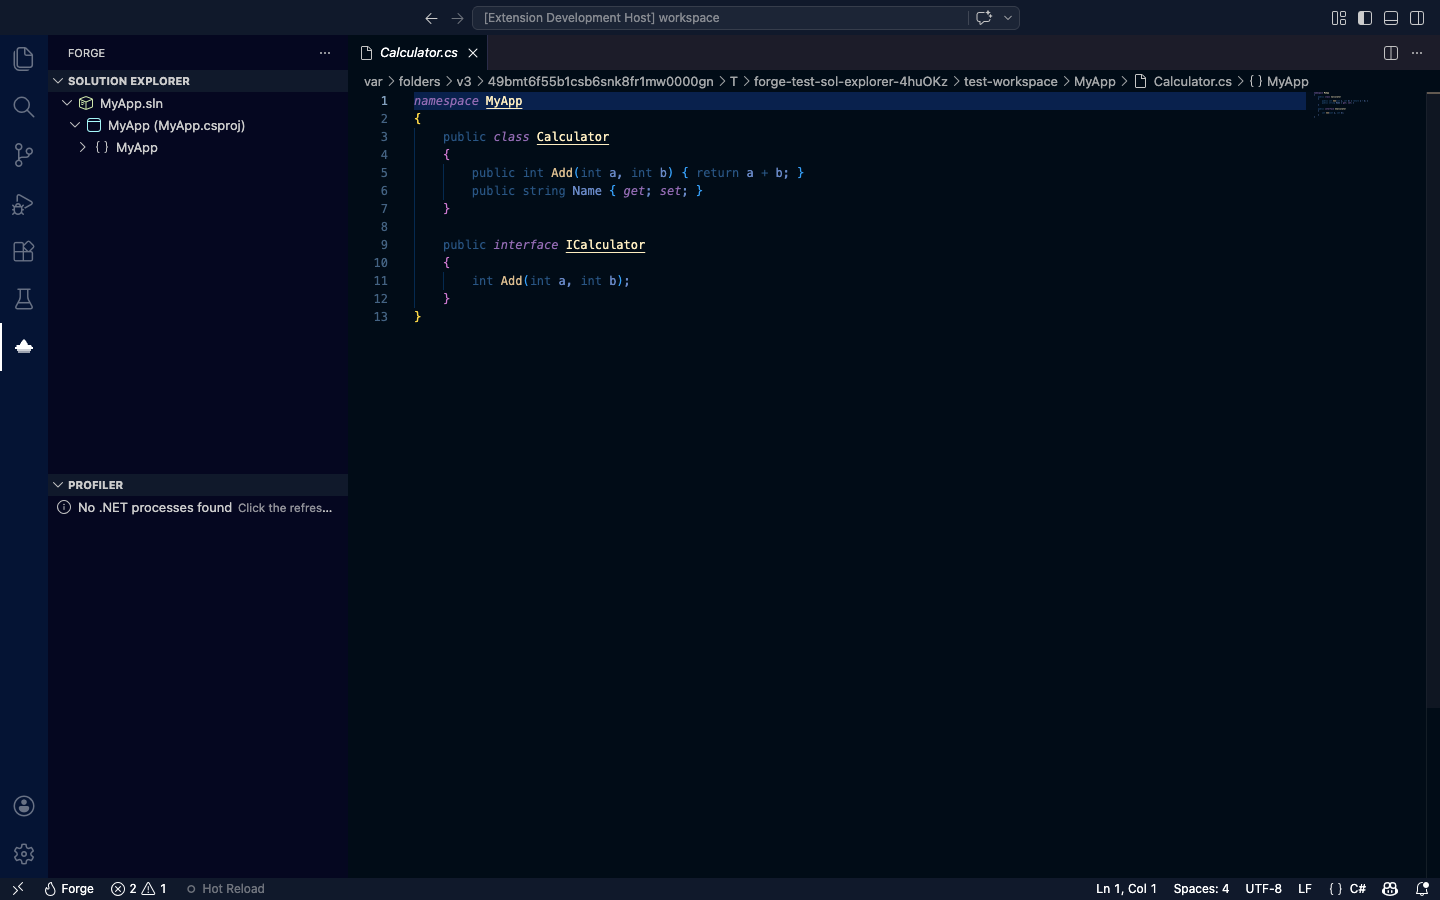The height and width of the screenshot is (900, 1440).
Task: Customize layout icon
Action: (x=1339, y=18)
